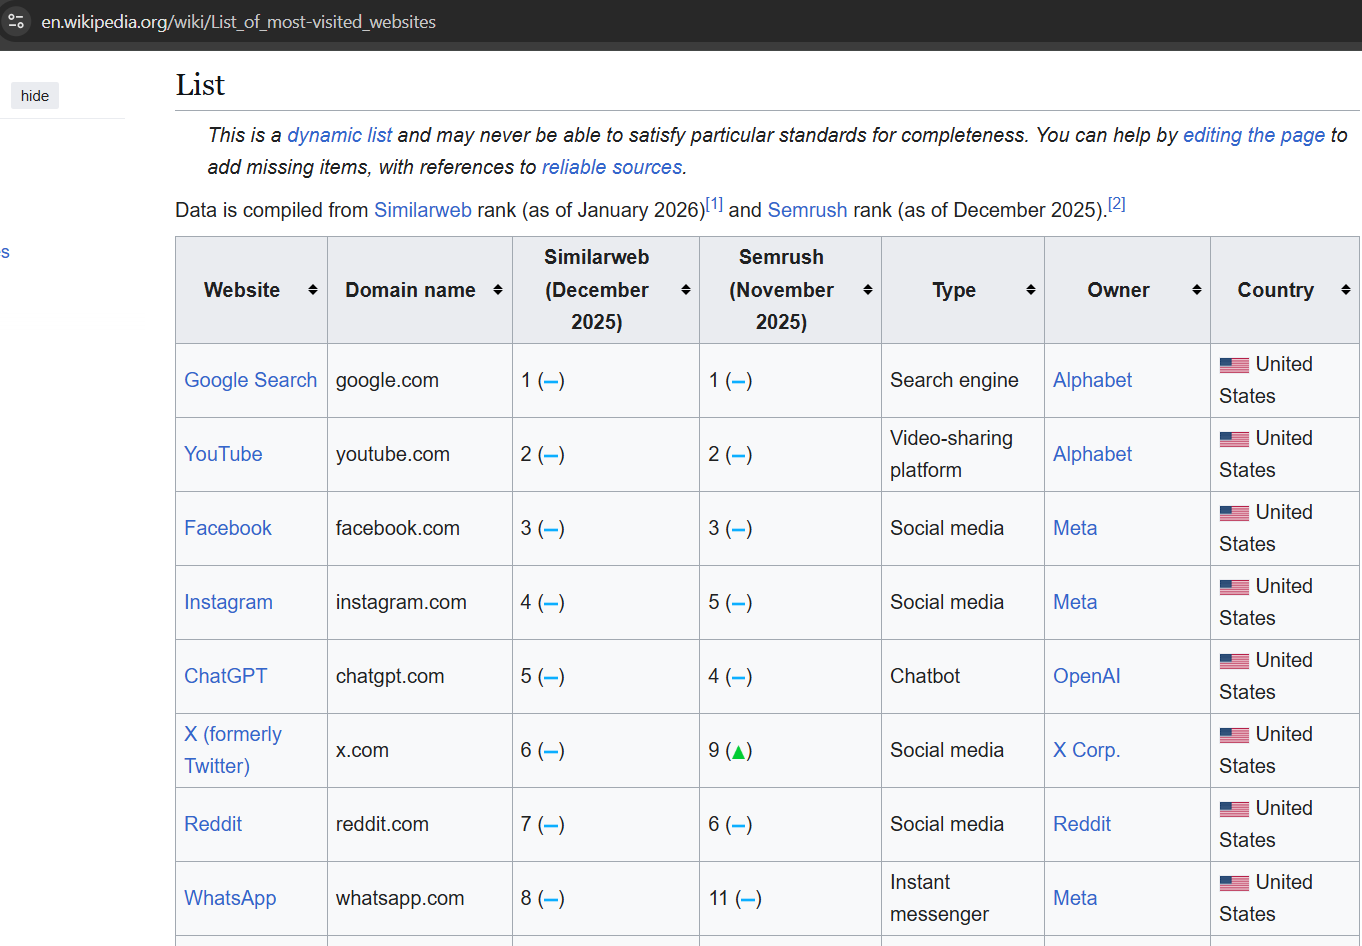Click the US flag icon in ChatGPT row
The image size is (1362, 946).
1234,661
